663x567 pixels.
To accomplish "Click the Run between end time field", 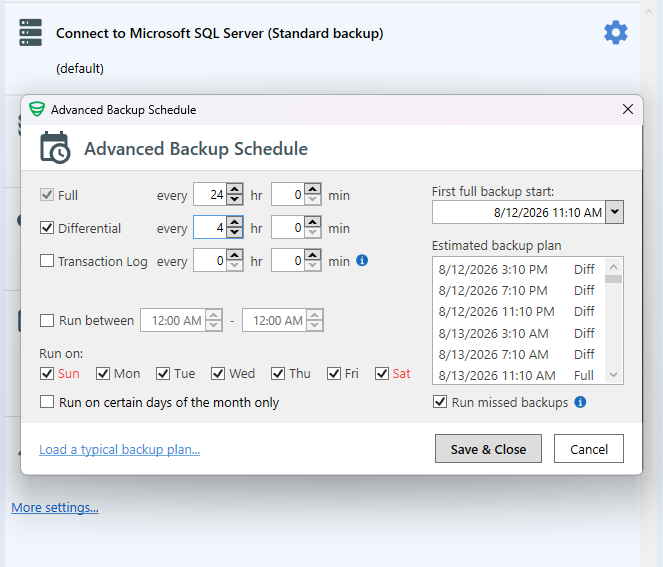I will coord(275,320).
